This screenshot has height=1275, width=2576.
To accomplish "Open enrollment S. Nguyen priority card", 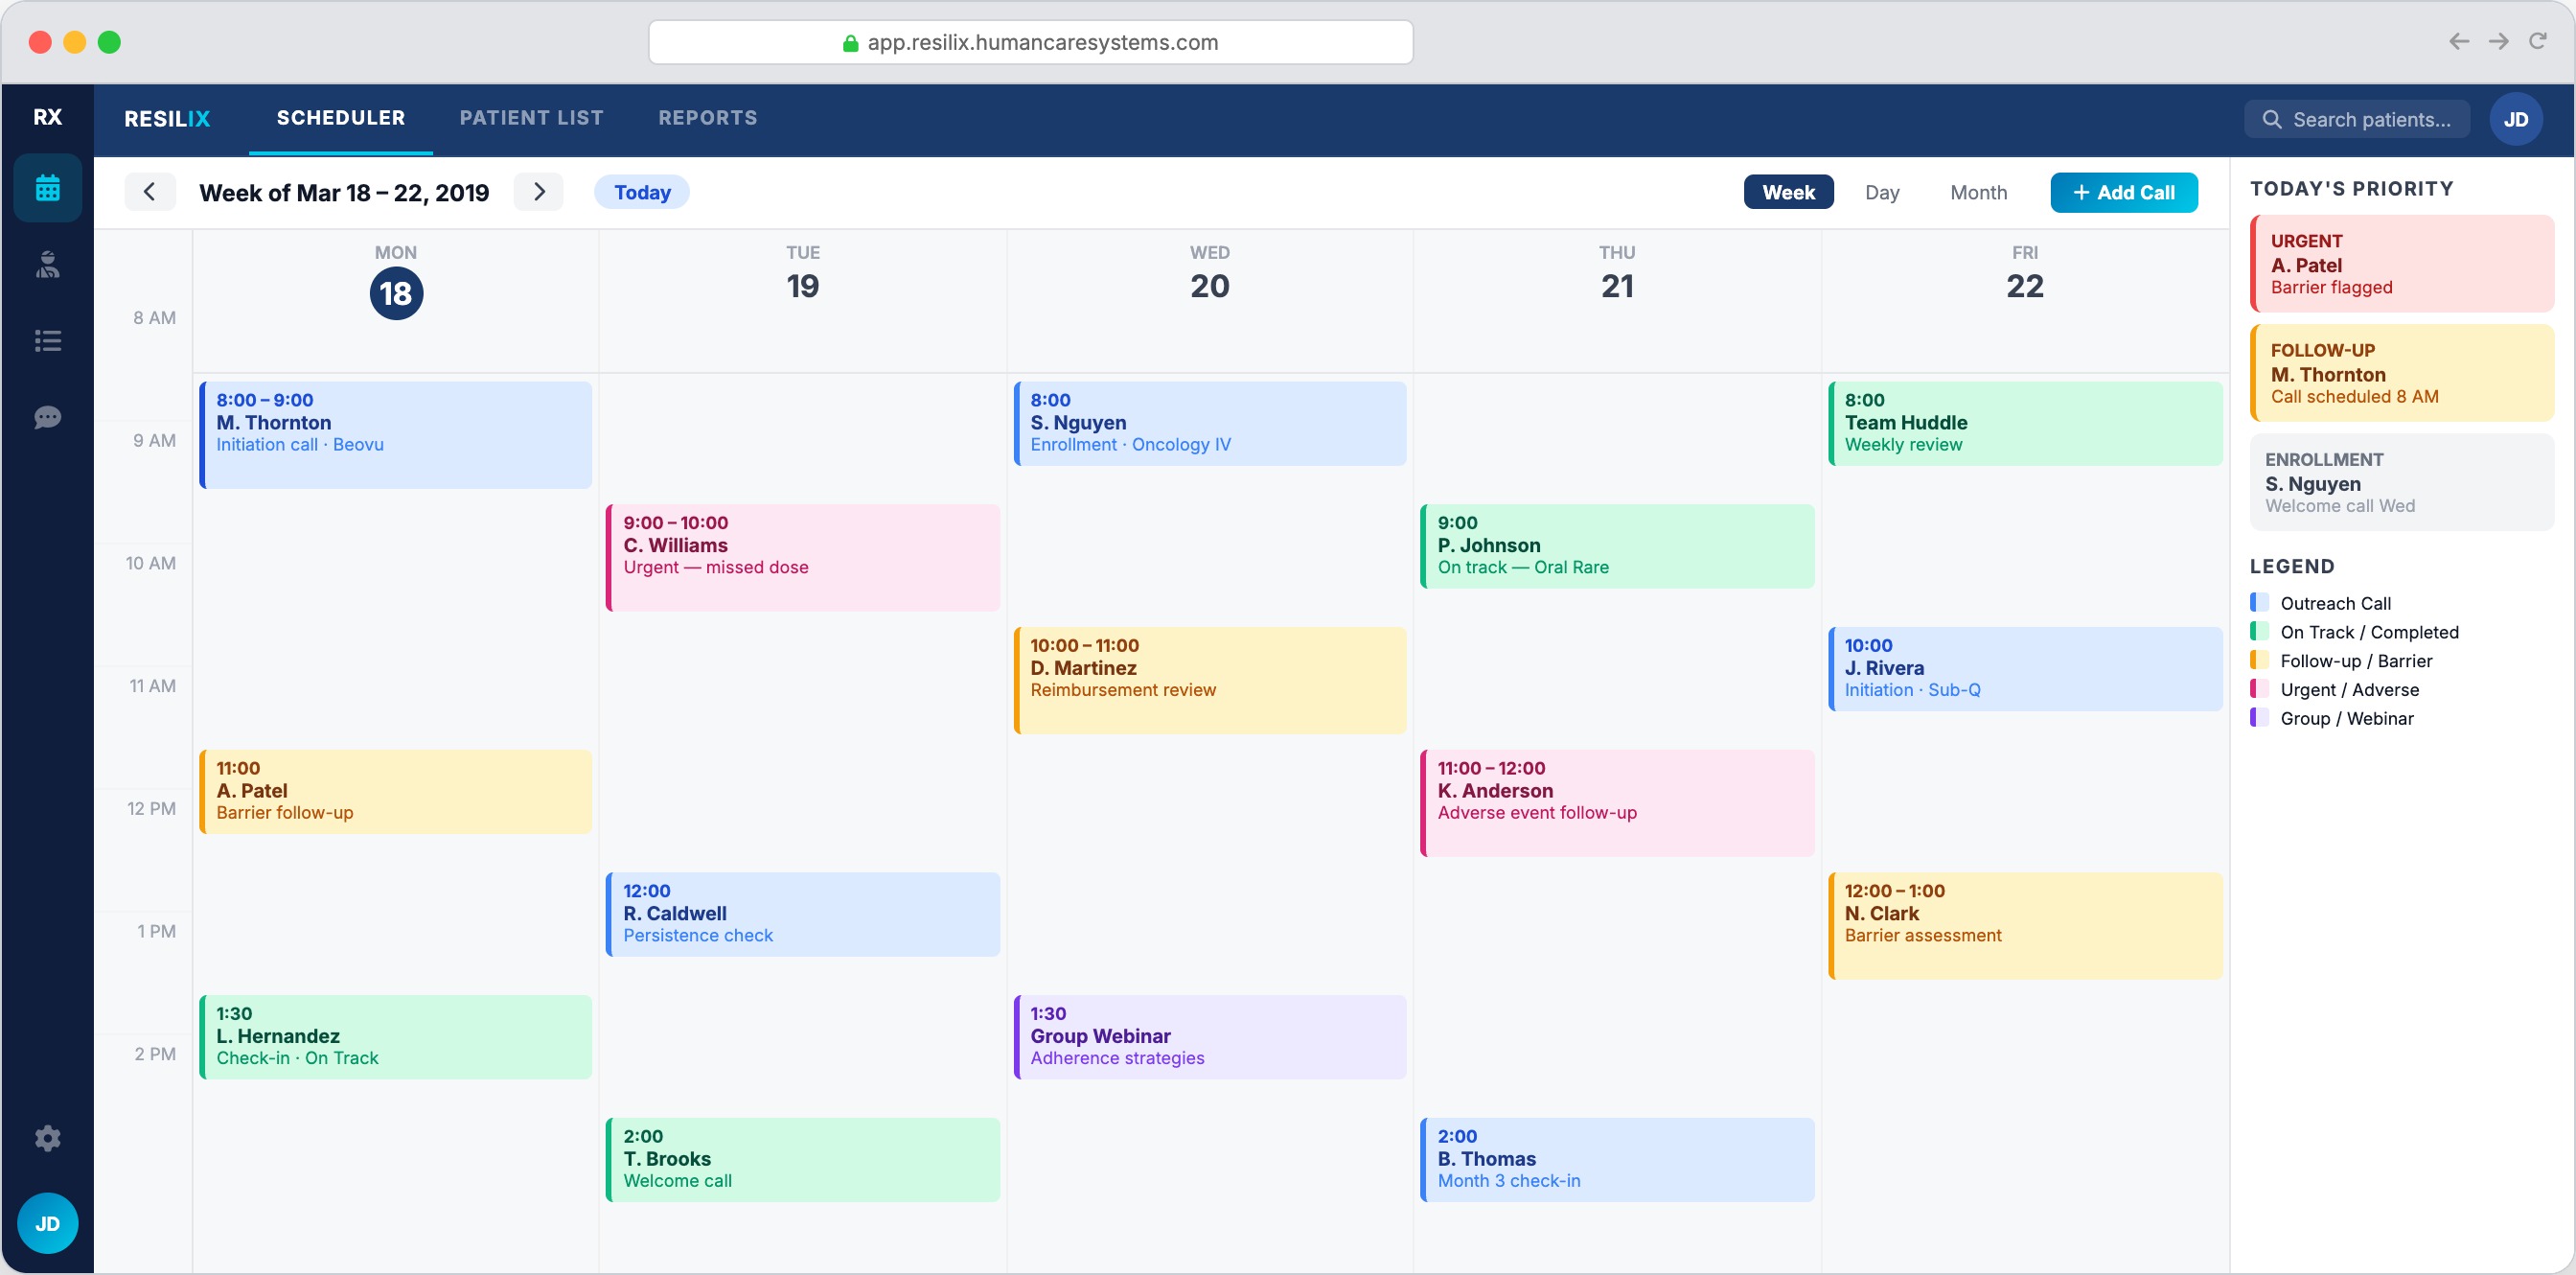I will point(2401,482).
